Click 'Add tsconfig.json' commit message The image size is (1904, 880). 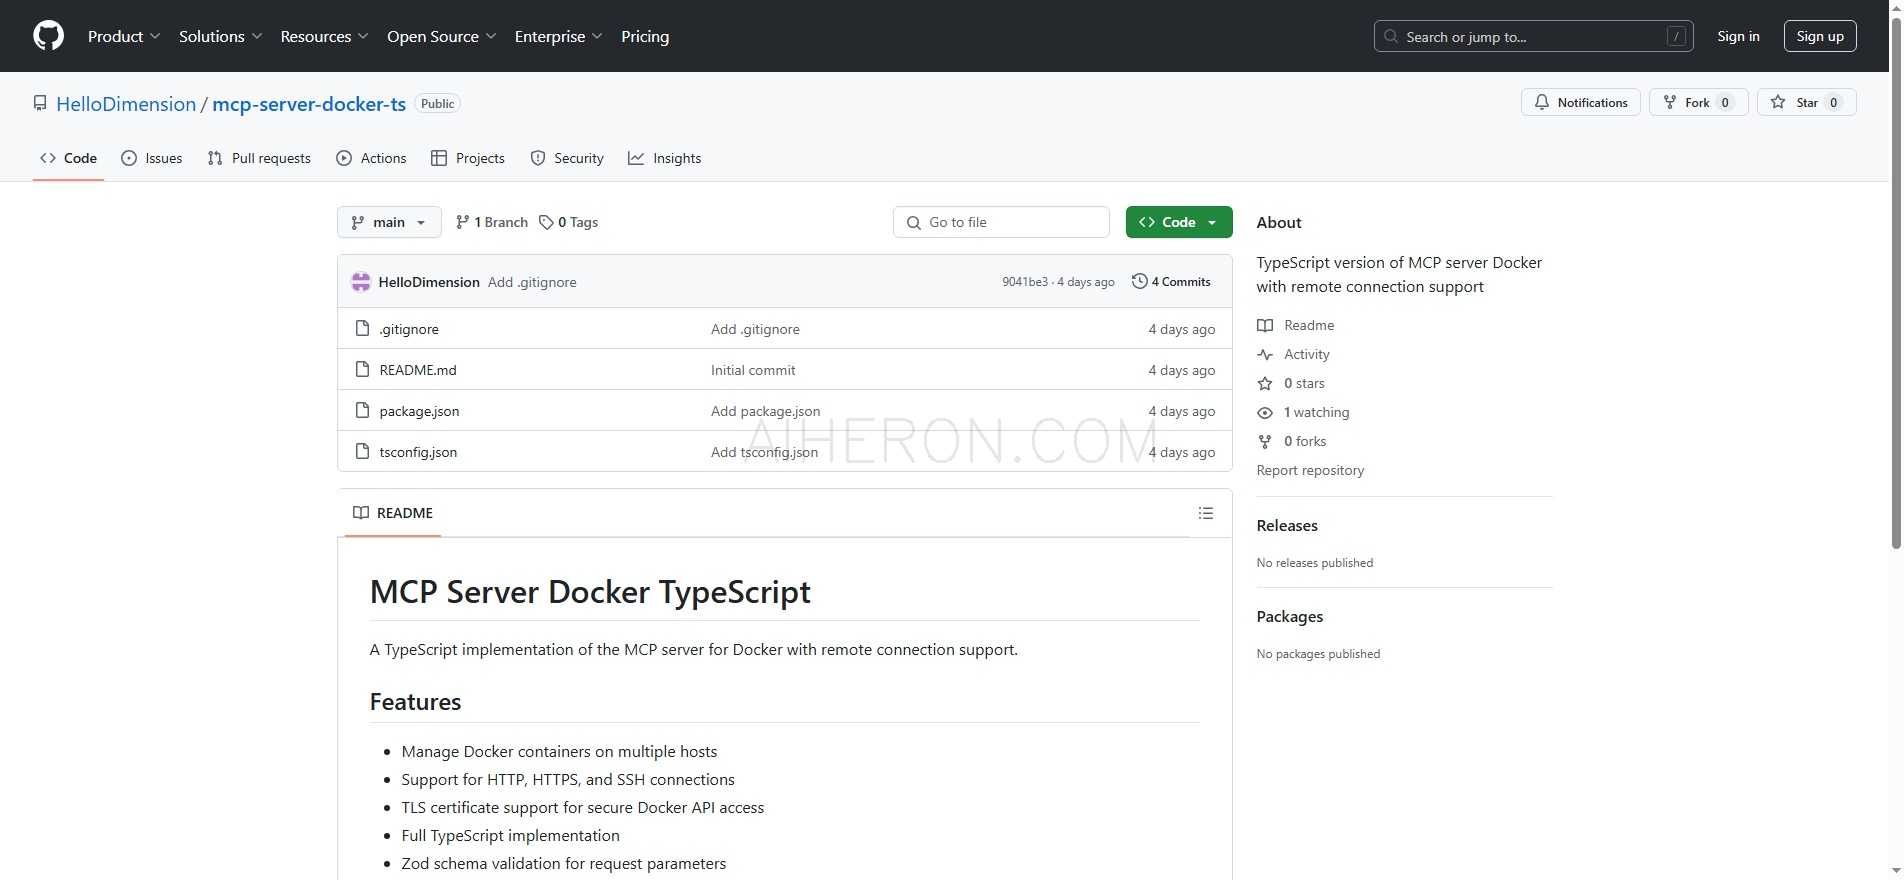coord(764,452)
